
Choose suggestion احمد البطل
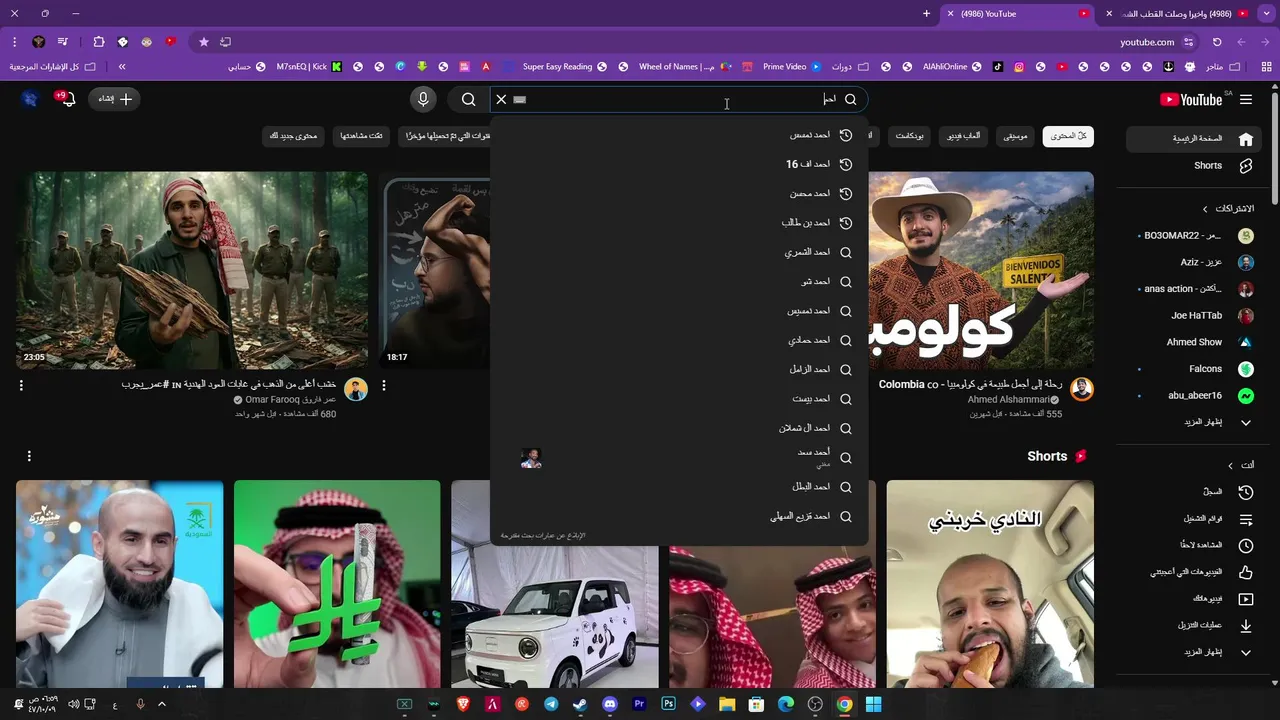click(680, 487)
